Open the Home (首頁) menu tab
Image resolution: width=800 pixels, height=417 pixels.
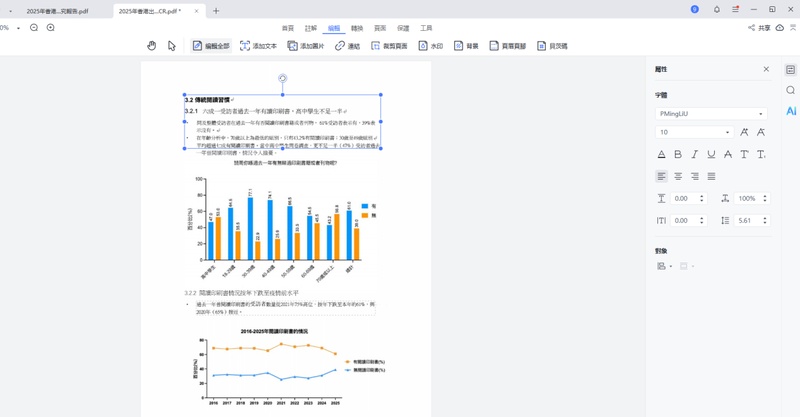coord(288,28)
